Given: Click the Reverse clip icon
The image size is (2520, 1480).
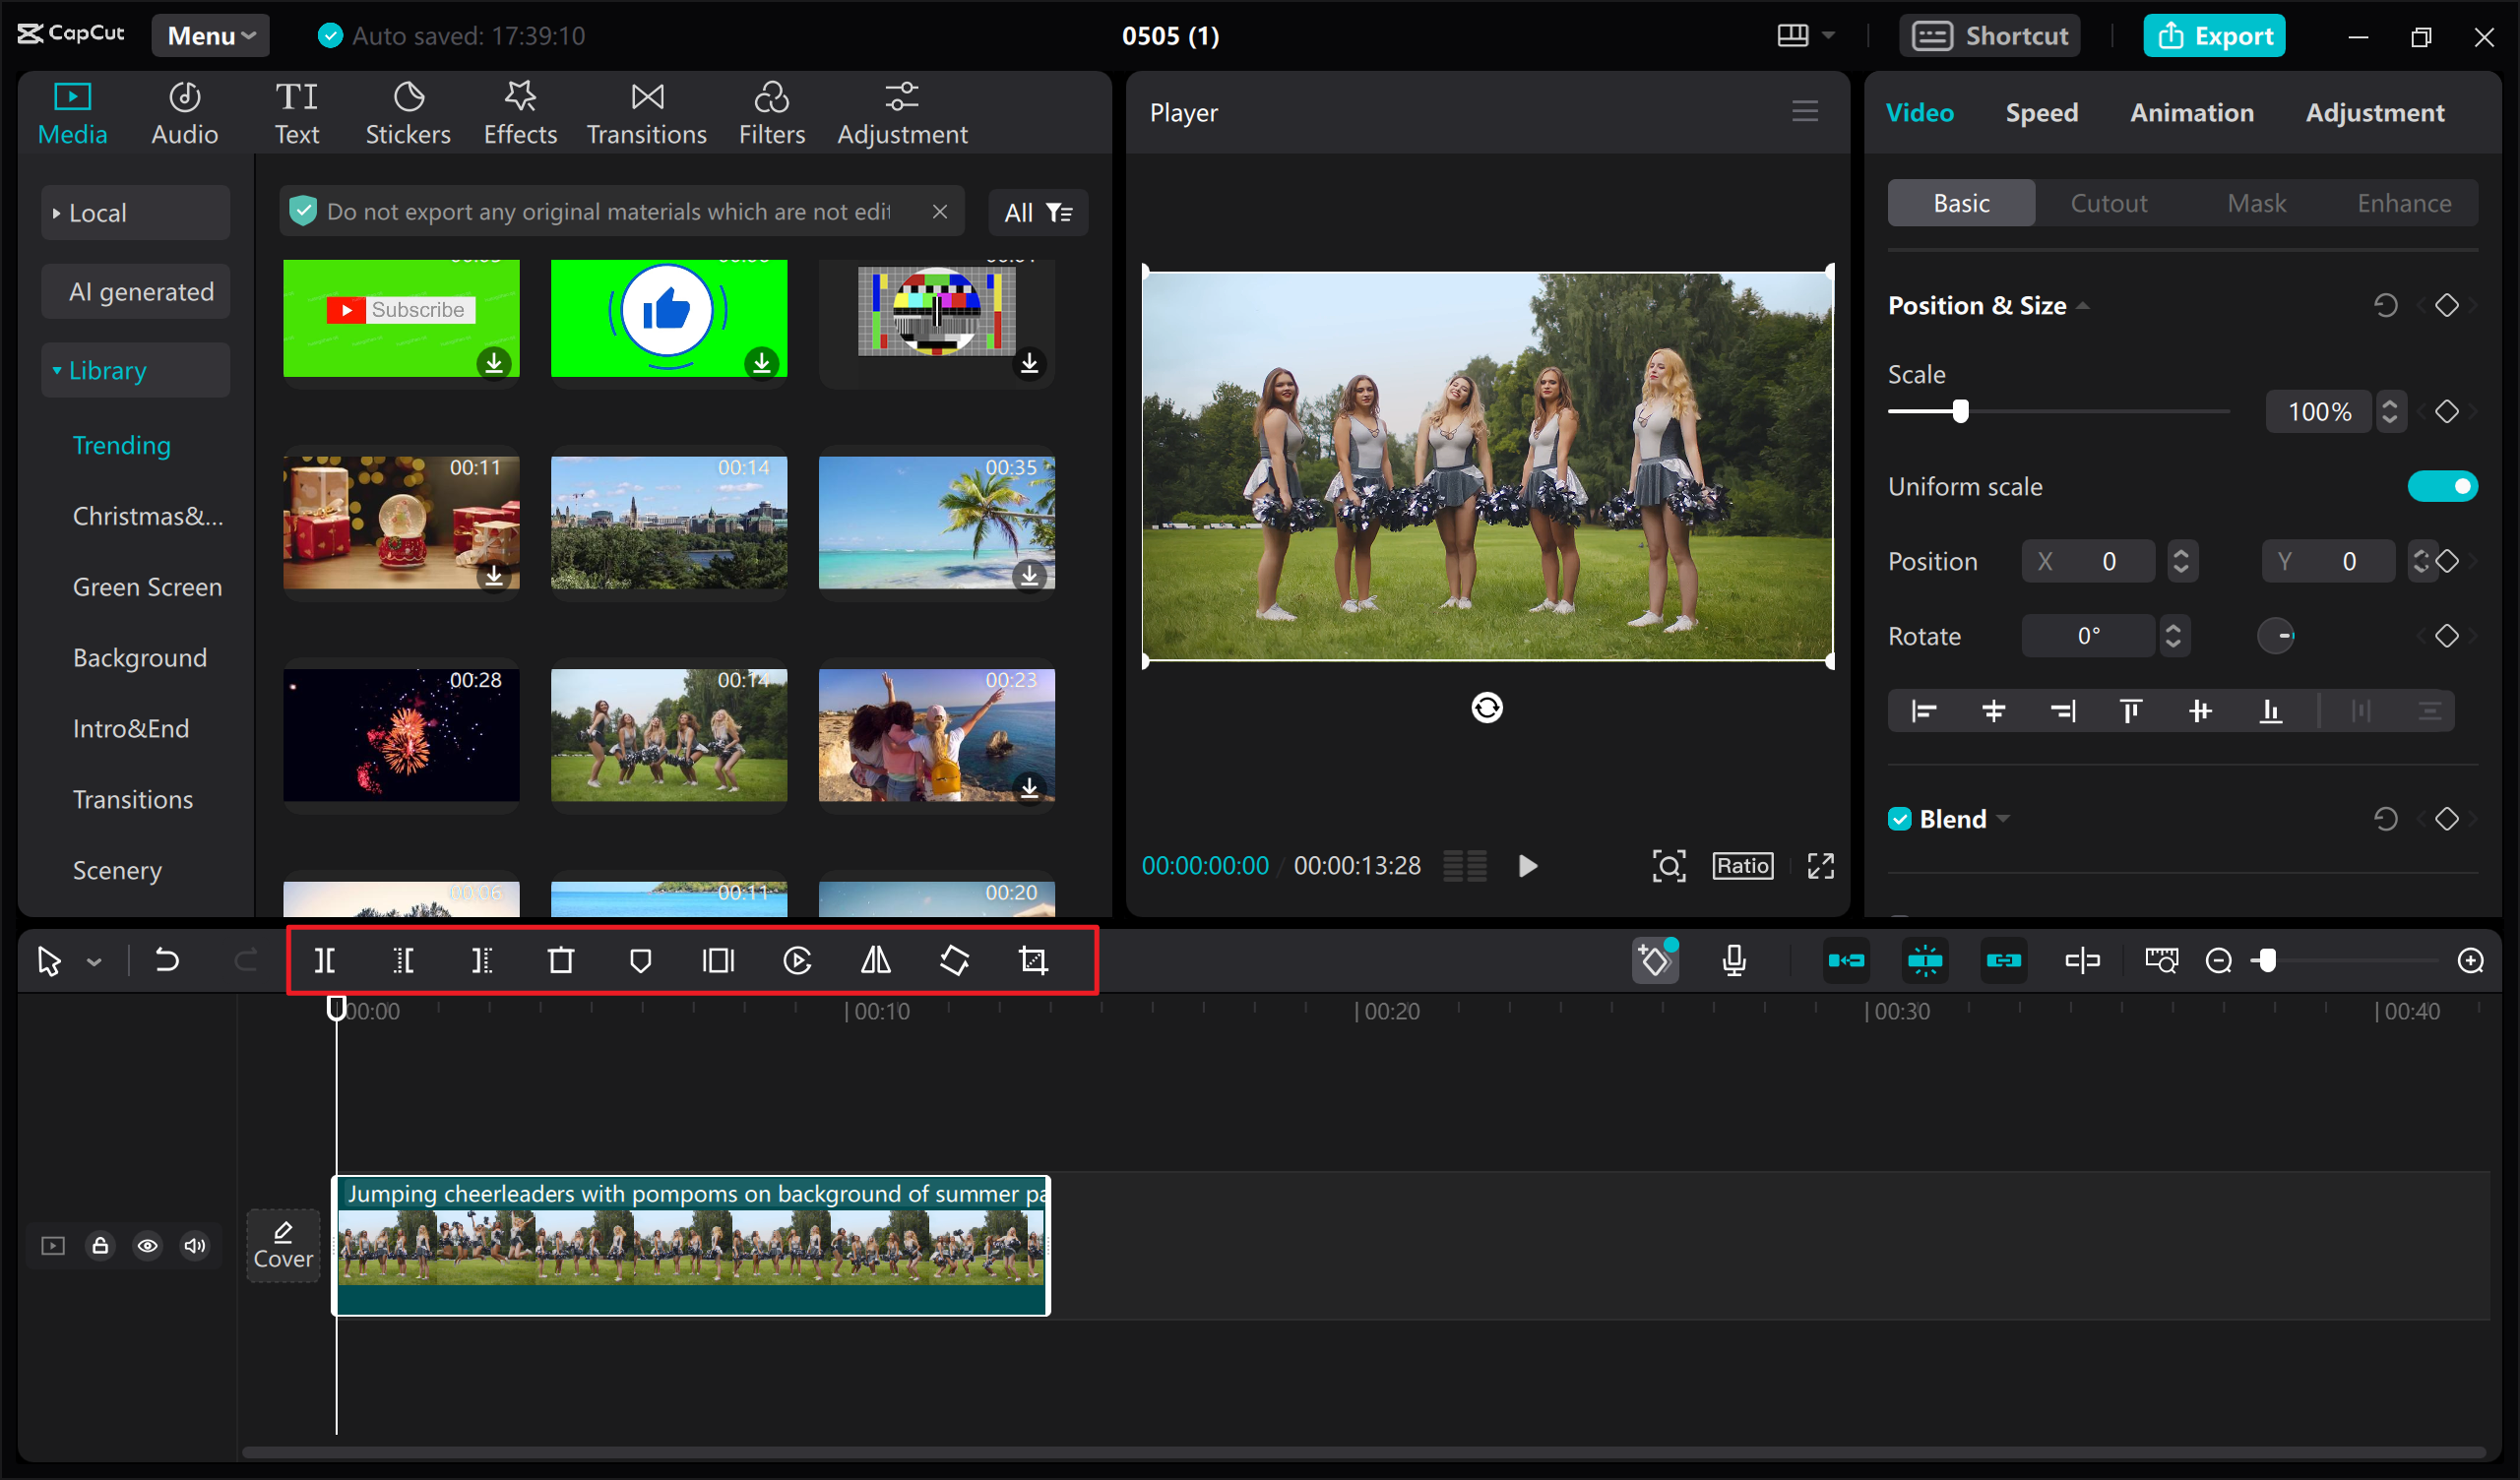Looking at the screenshot, I should tap(797, 961).
